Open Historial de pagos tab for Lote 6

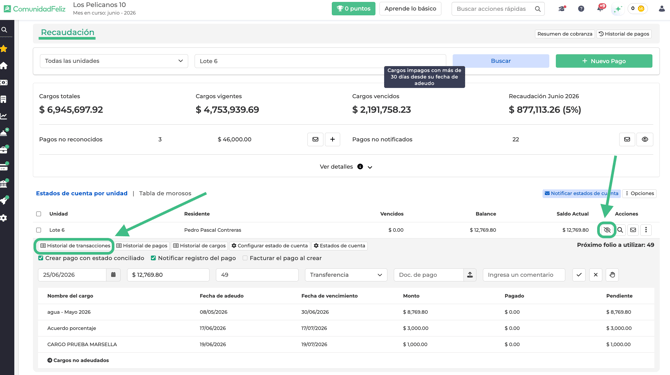142,246
